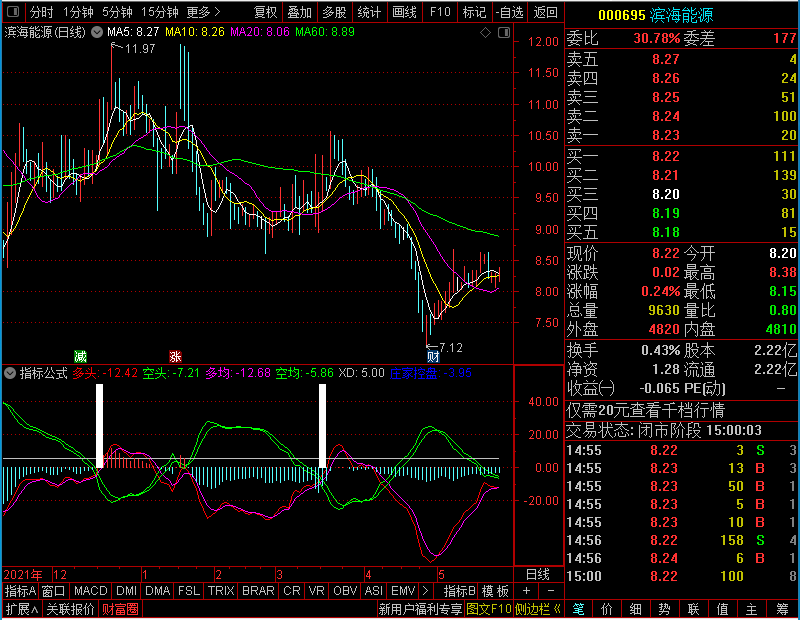The height and width of the screenshot is (620, 800).
Task: Switch to 分时 intraday view
Action: coord(41,12)
